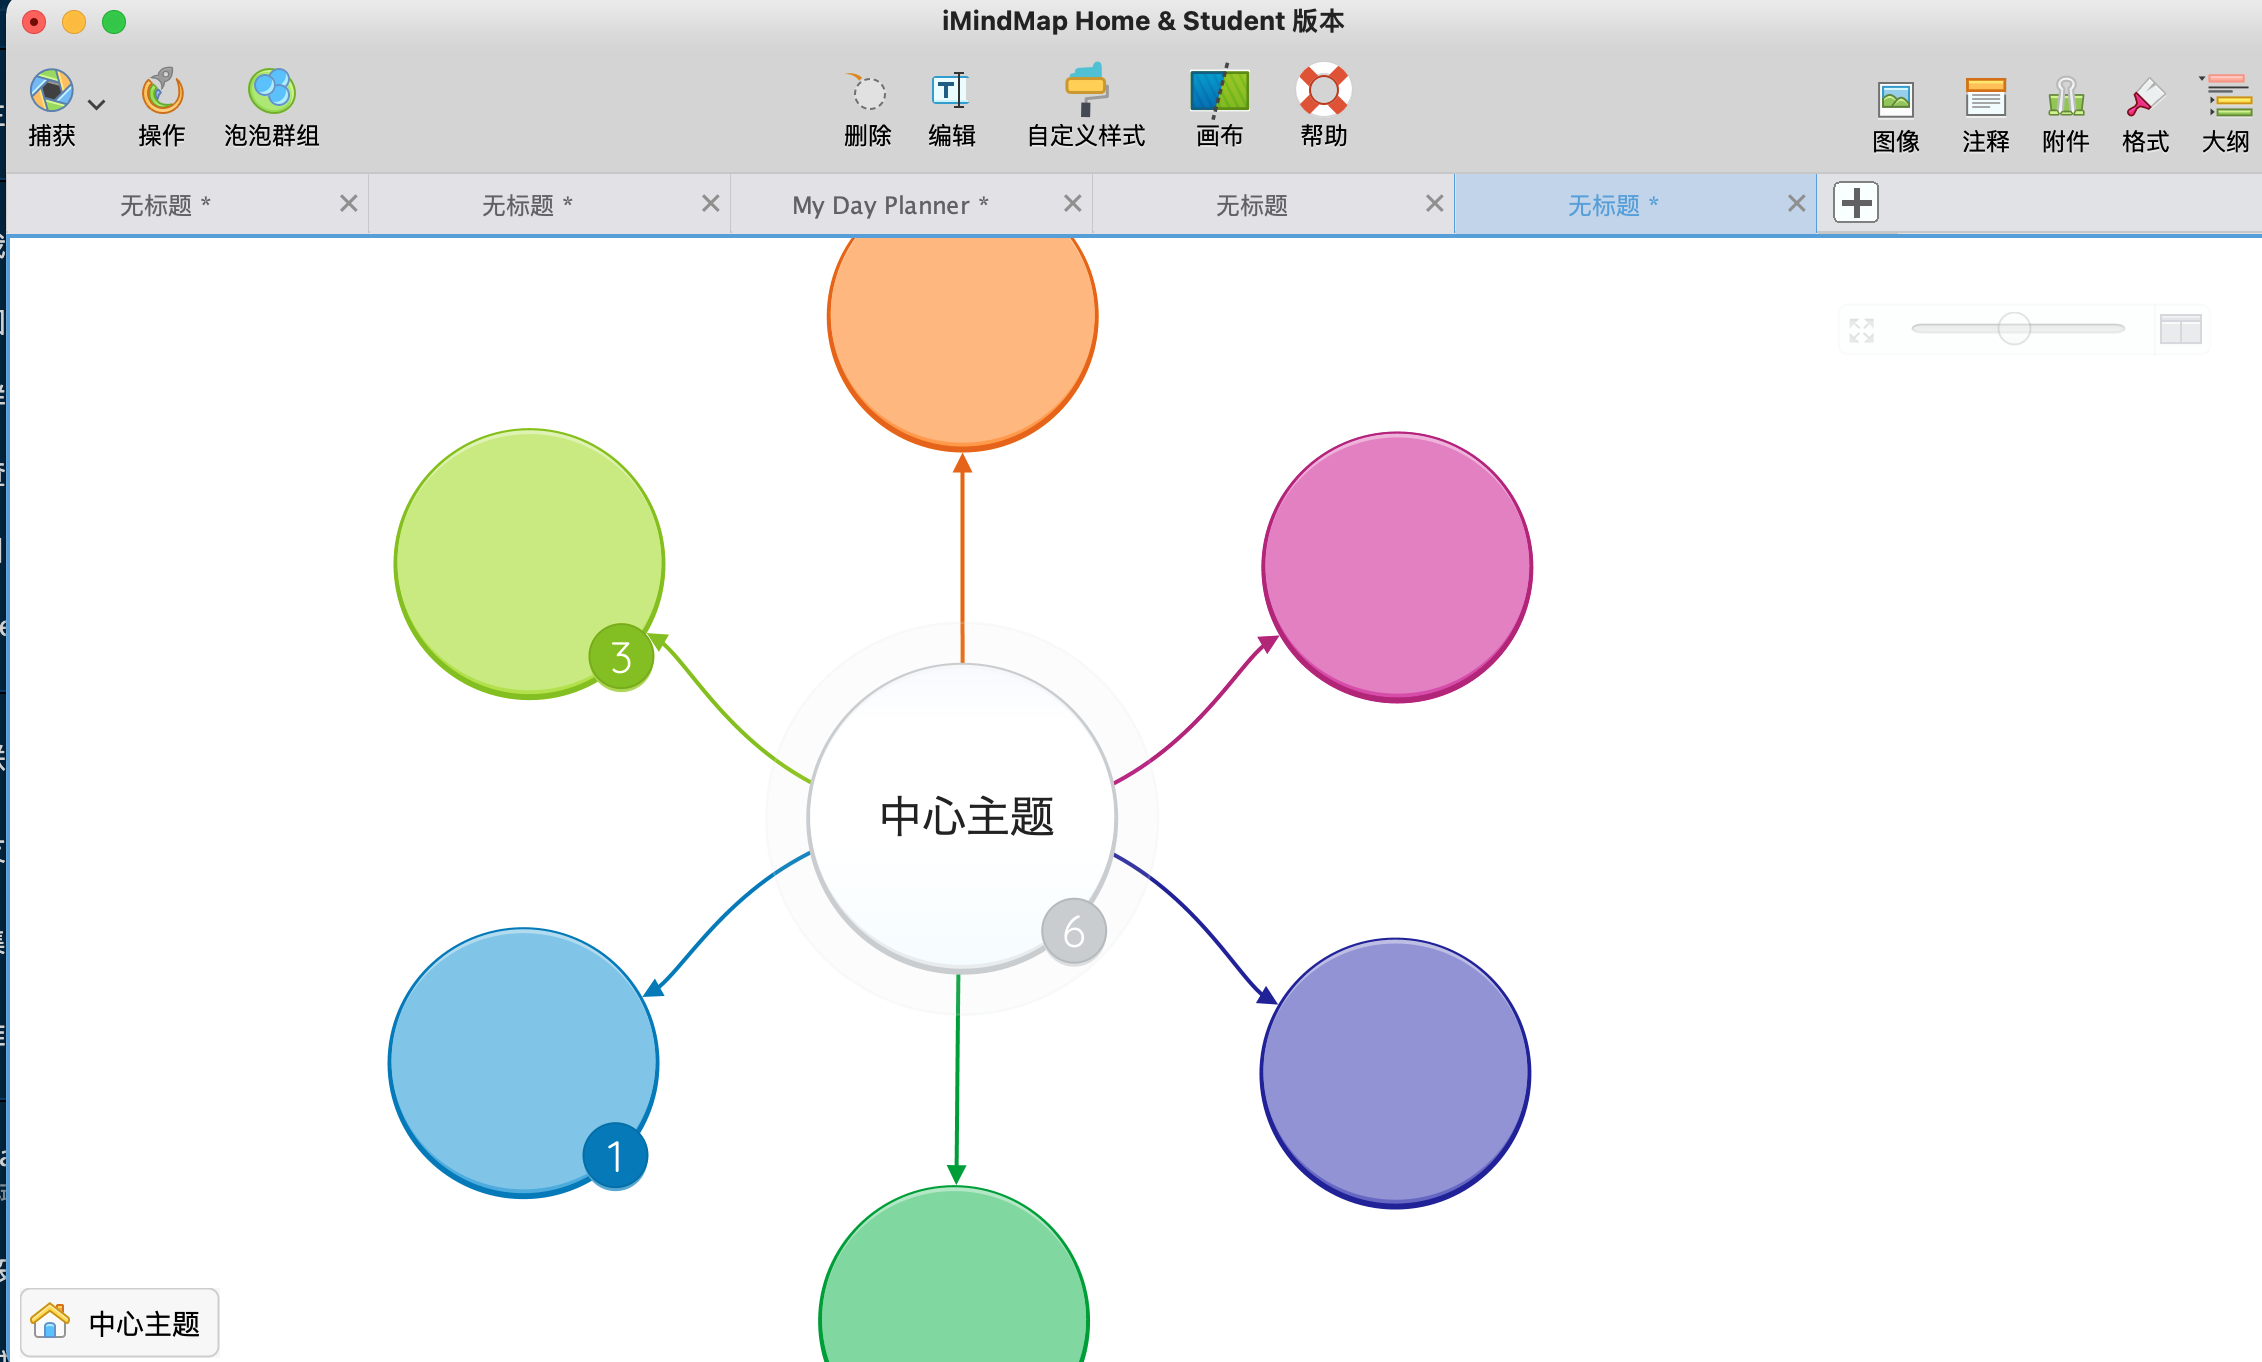Expand the dropdown arrow next to 捕获

pos(97,105)
